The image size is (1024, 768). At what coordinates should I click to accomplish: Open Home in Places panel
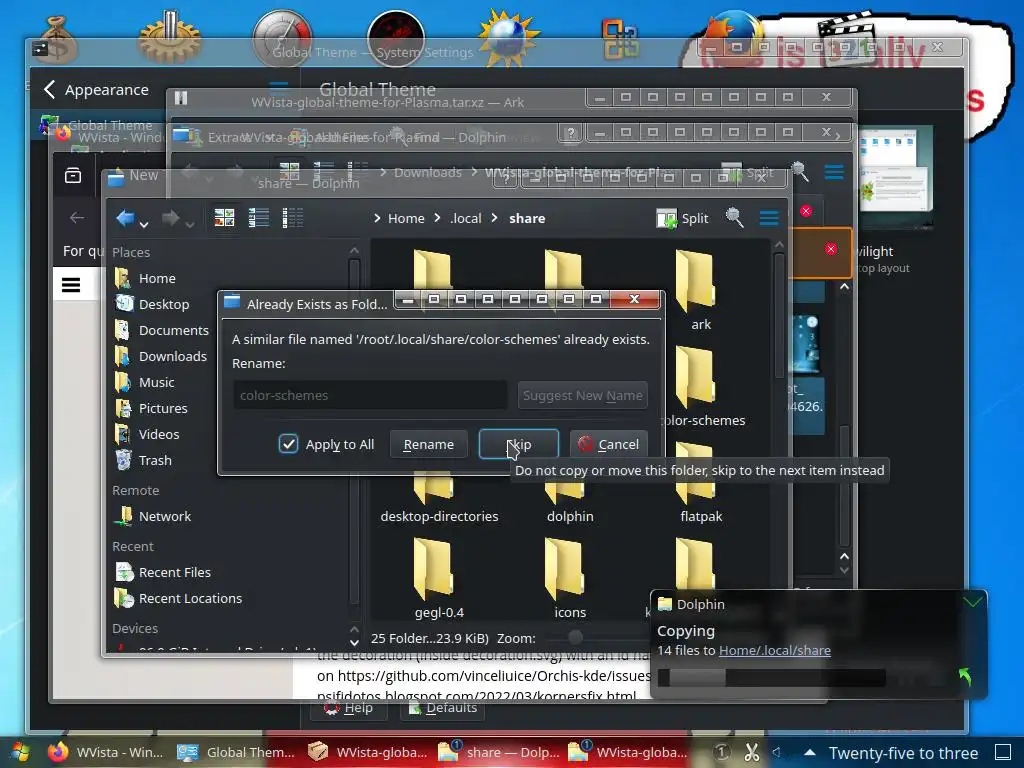pyautogui.click(x=157, y=278)
